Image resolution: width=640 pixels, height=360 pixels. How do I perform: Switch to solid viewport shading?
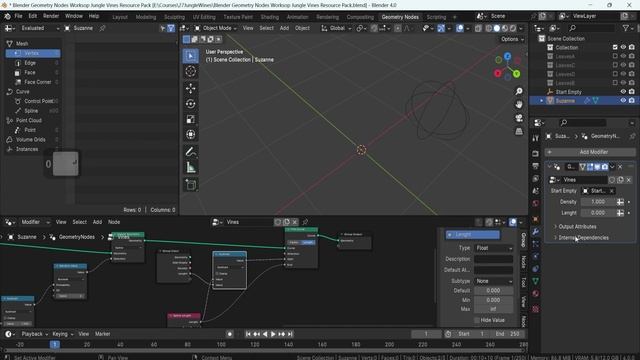(x=496, y=28)
